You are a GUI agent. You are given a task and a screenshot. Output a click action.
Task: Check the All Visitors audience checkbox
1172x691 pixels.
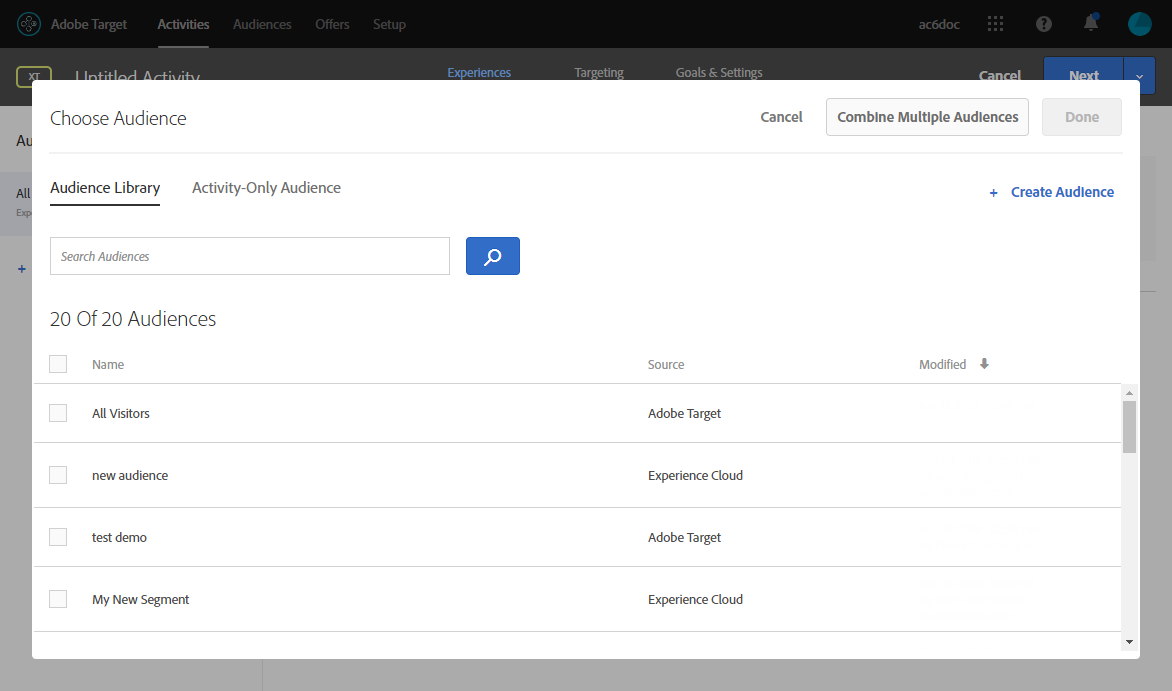pos(58,413)
